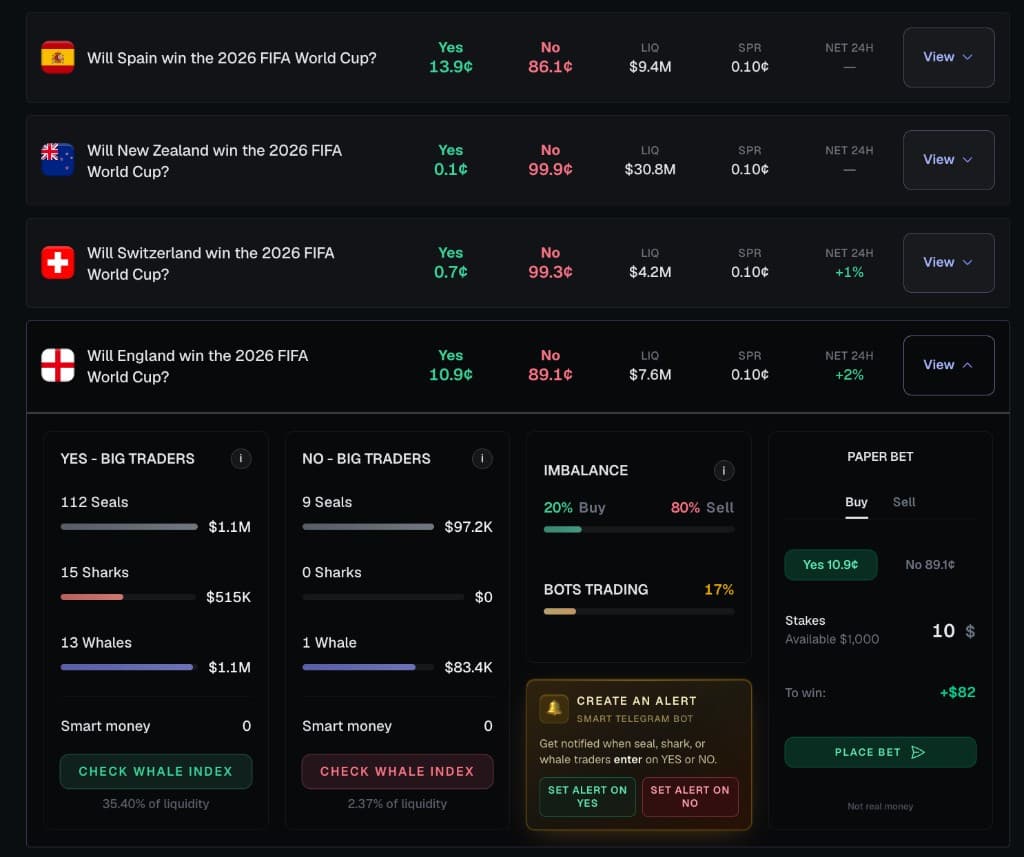Click Spain Yes price 13.9¢
This screenshot has width=1024, height=857.
coord(451,67)
